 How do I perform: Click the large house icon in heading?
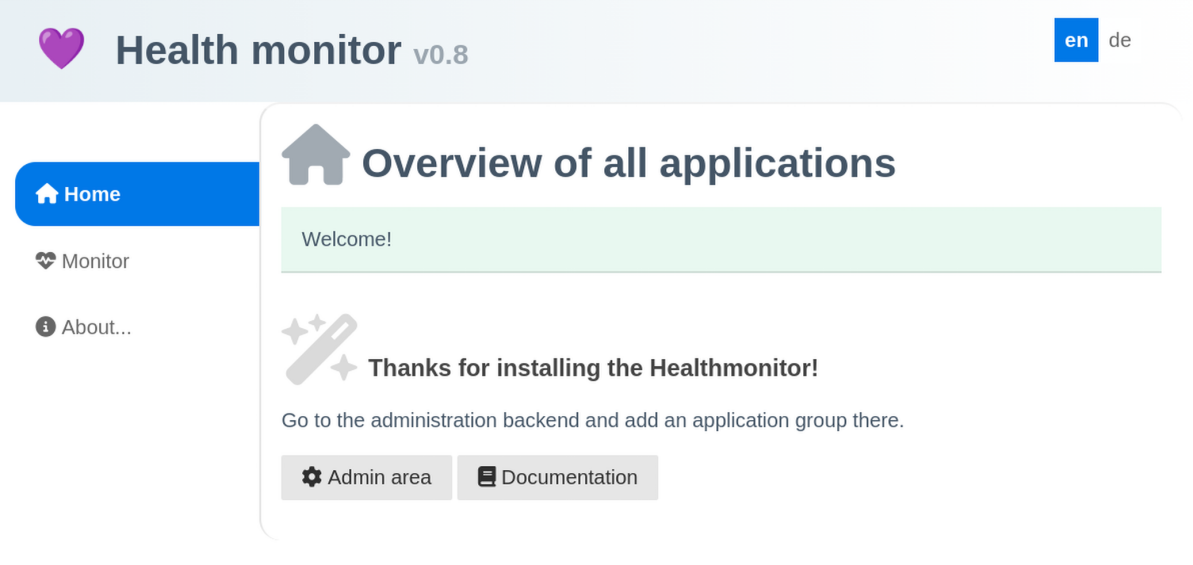[x=316, y=156]
